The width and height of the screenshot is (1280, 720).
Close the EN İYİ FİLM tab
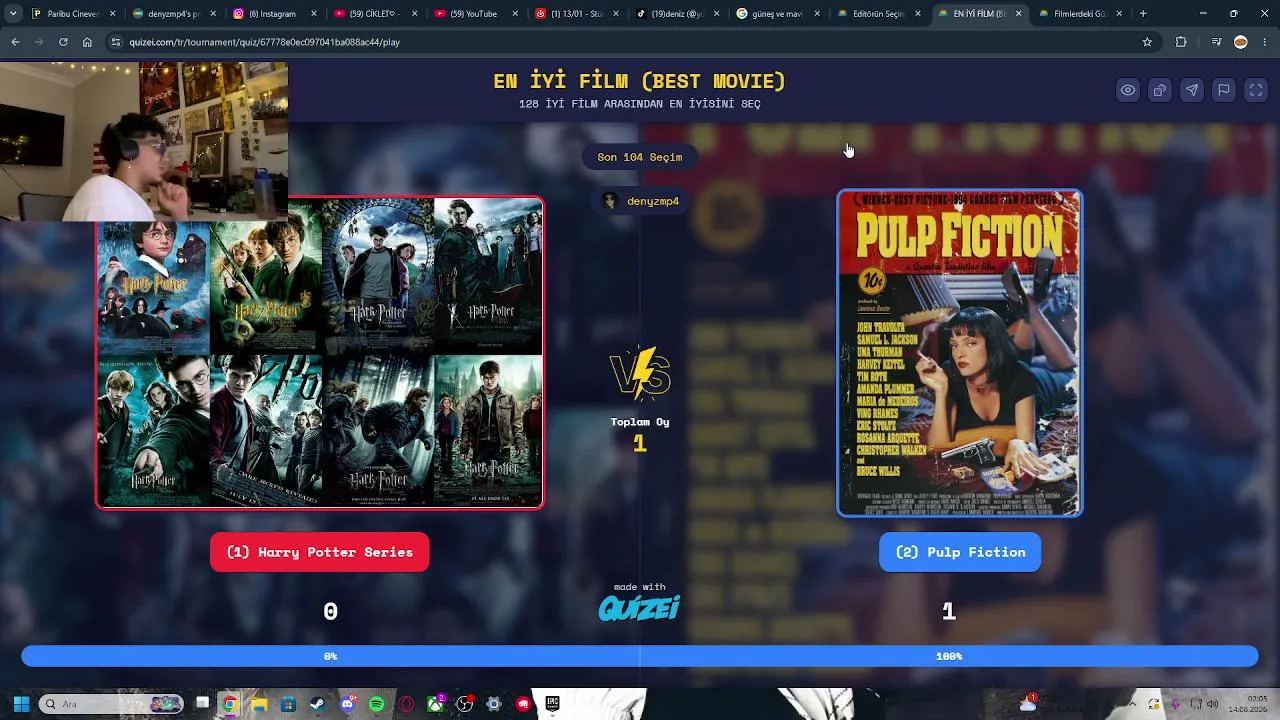coord(1018,14)
